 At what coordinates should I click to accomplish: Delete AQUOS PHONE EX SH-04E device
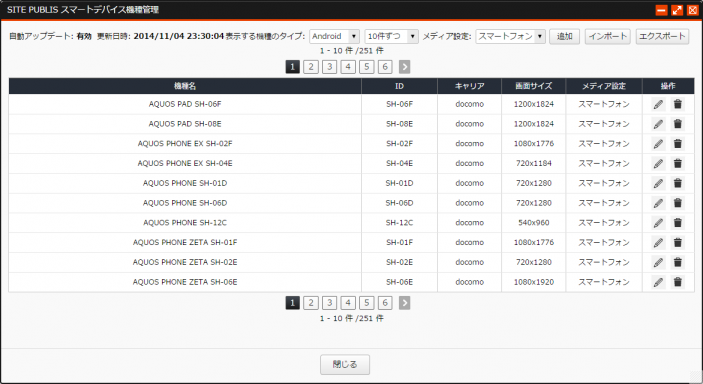click(677, 163)
